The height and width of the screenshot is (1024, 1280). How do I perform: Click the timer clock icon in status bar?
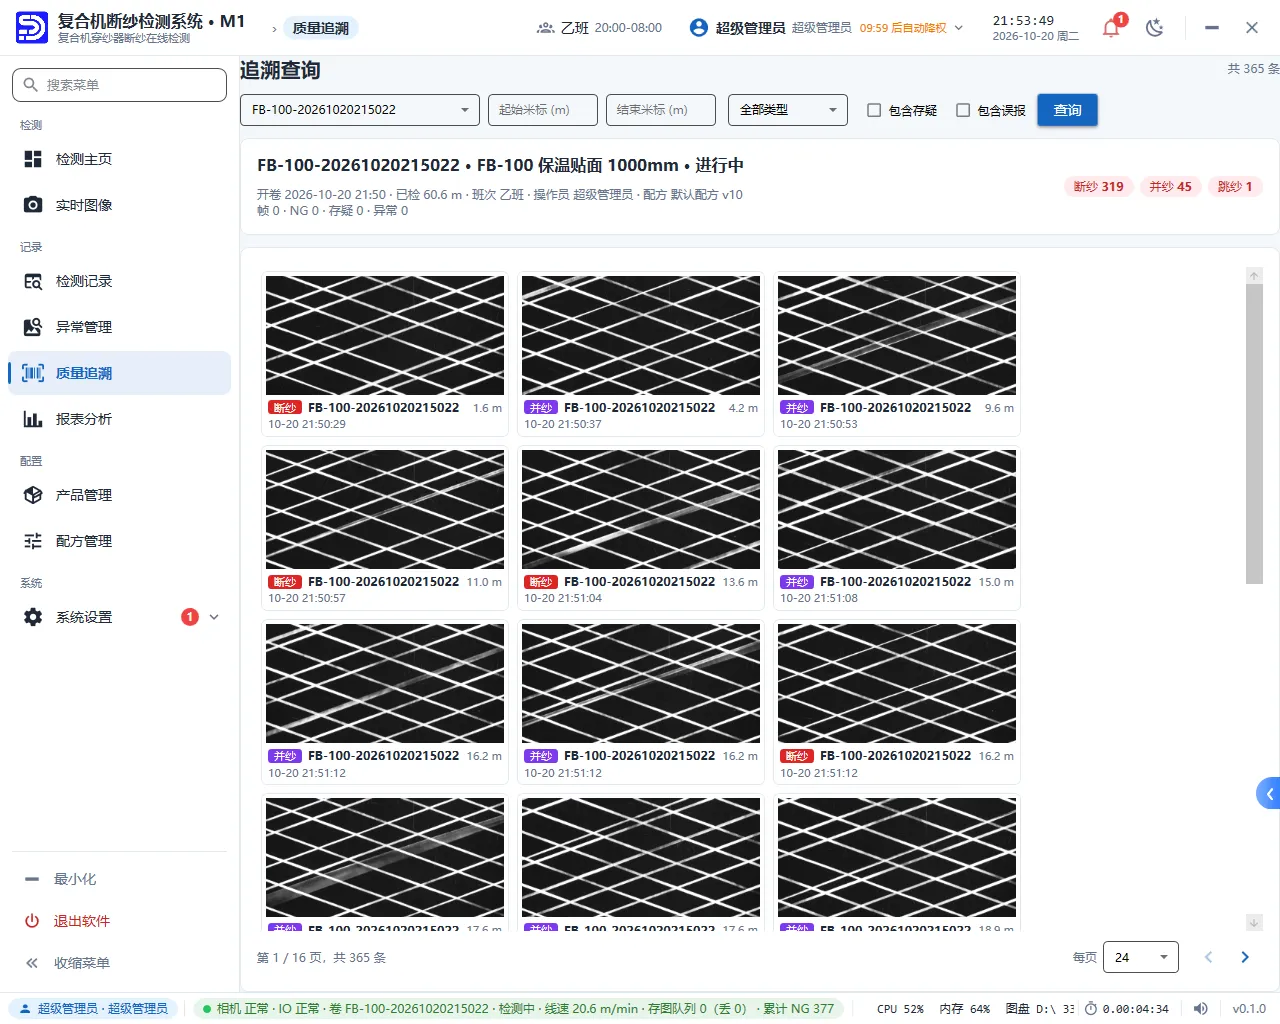1091,1009
